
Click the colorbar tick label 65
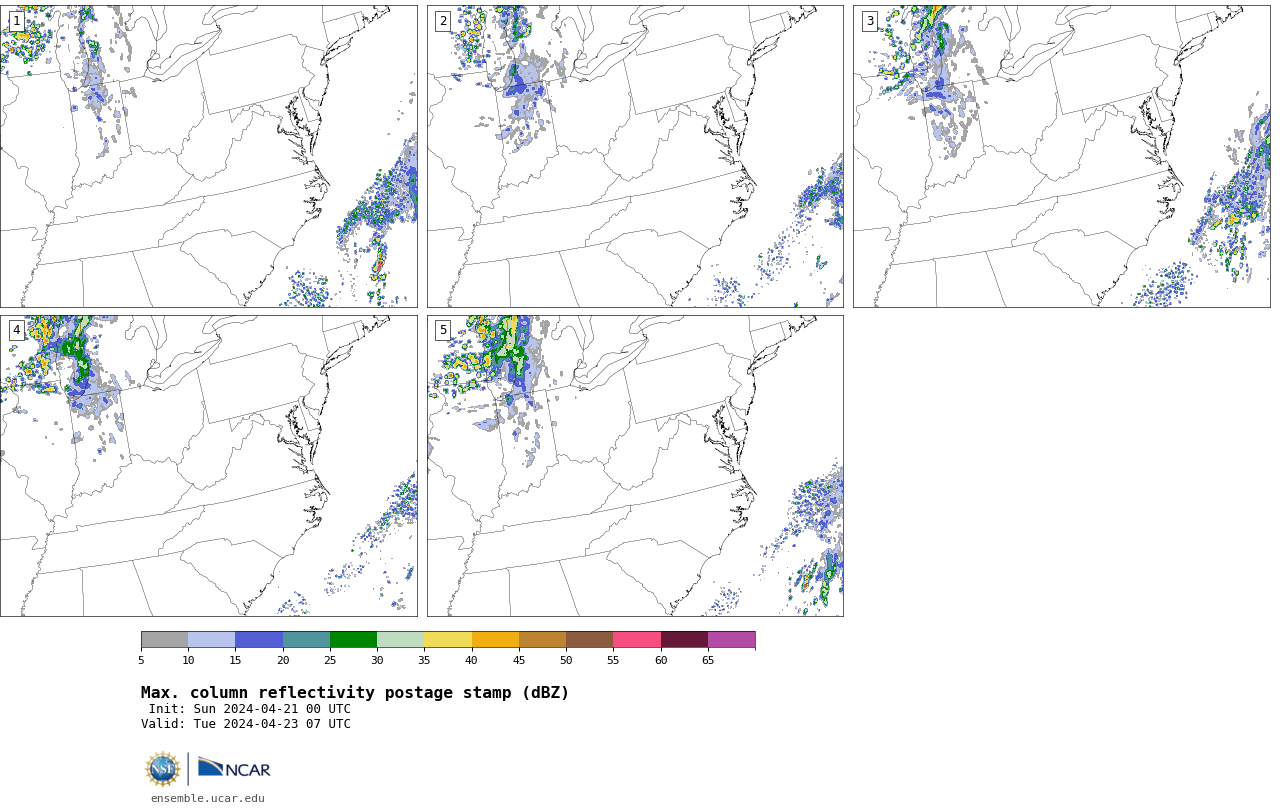point(708,660)
